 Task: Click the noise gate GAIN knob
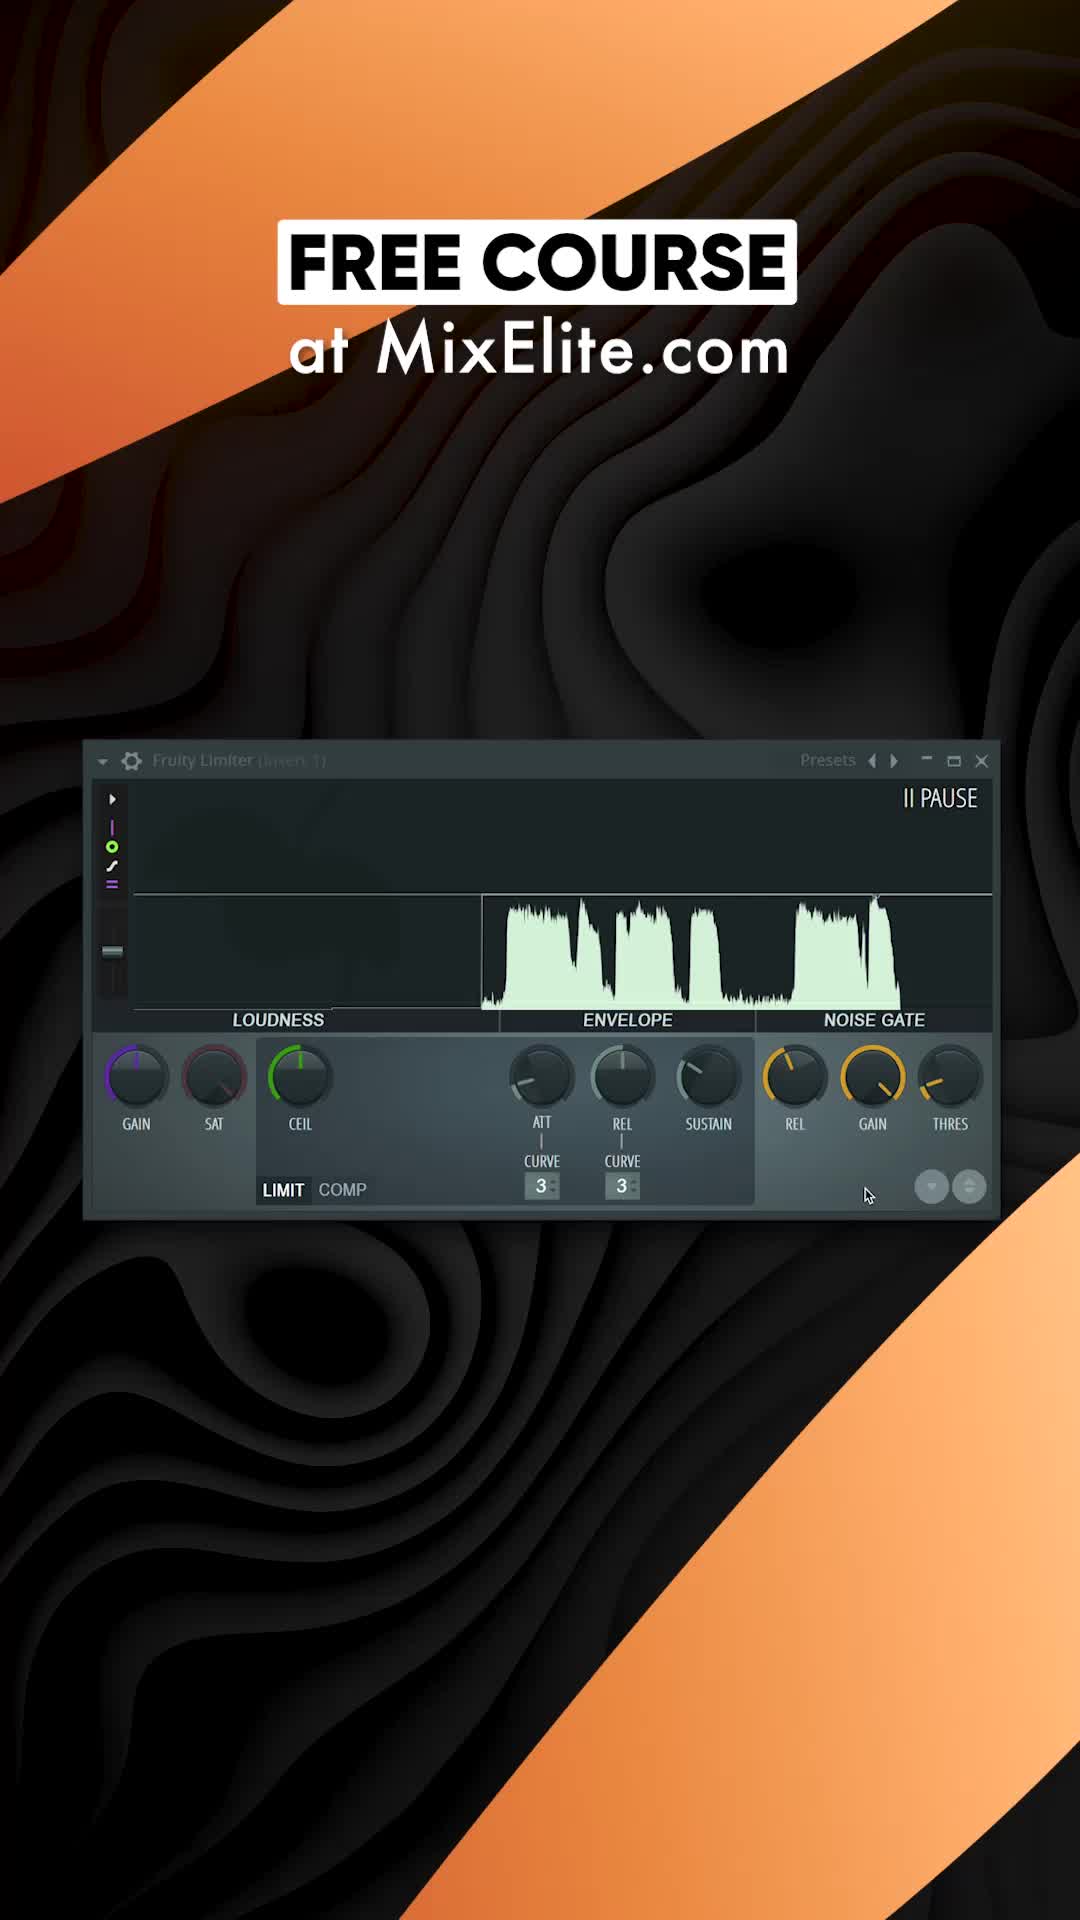pos(872,1077)
